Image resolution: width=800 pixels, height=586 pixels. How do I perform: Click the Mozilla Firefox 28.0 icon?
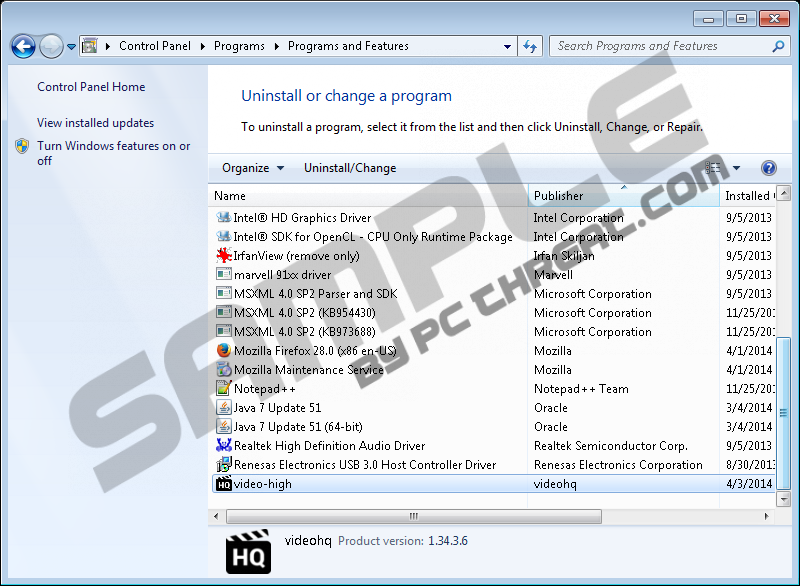point(224,351)
